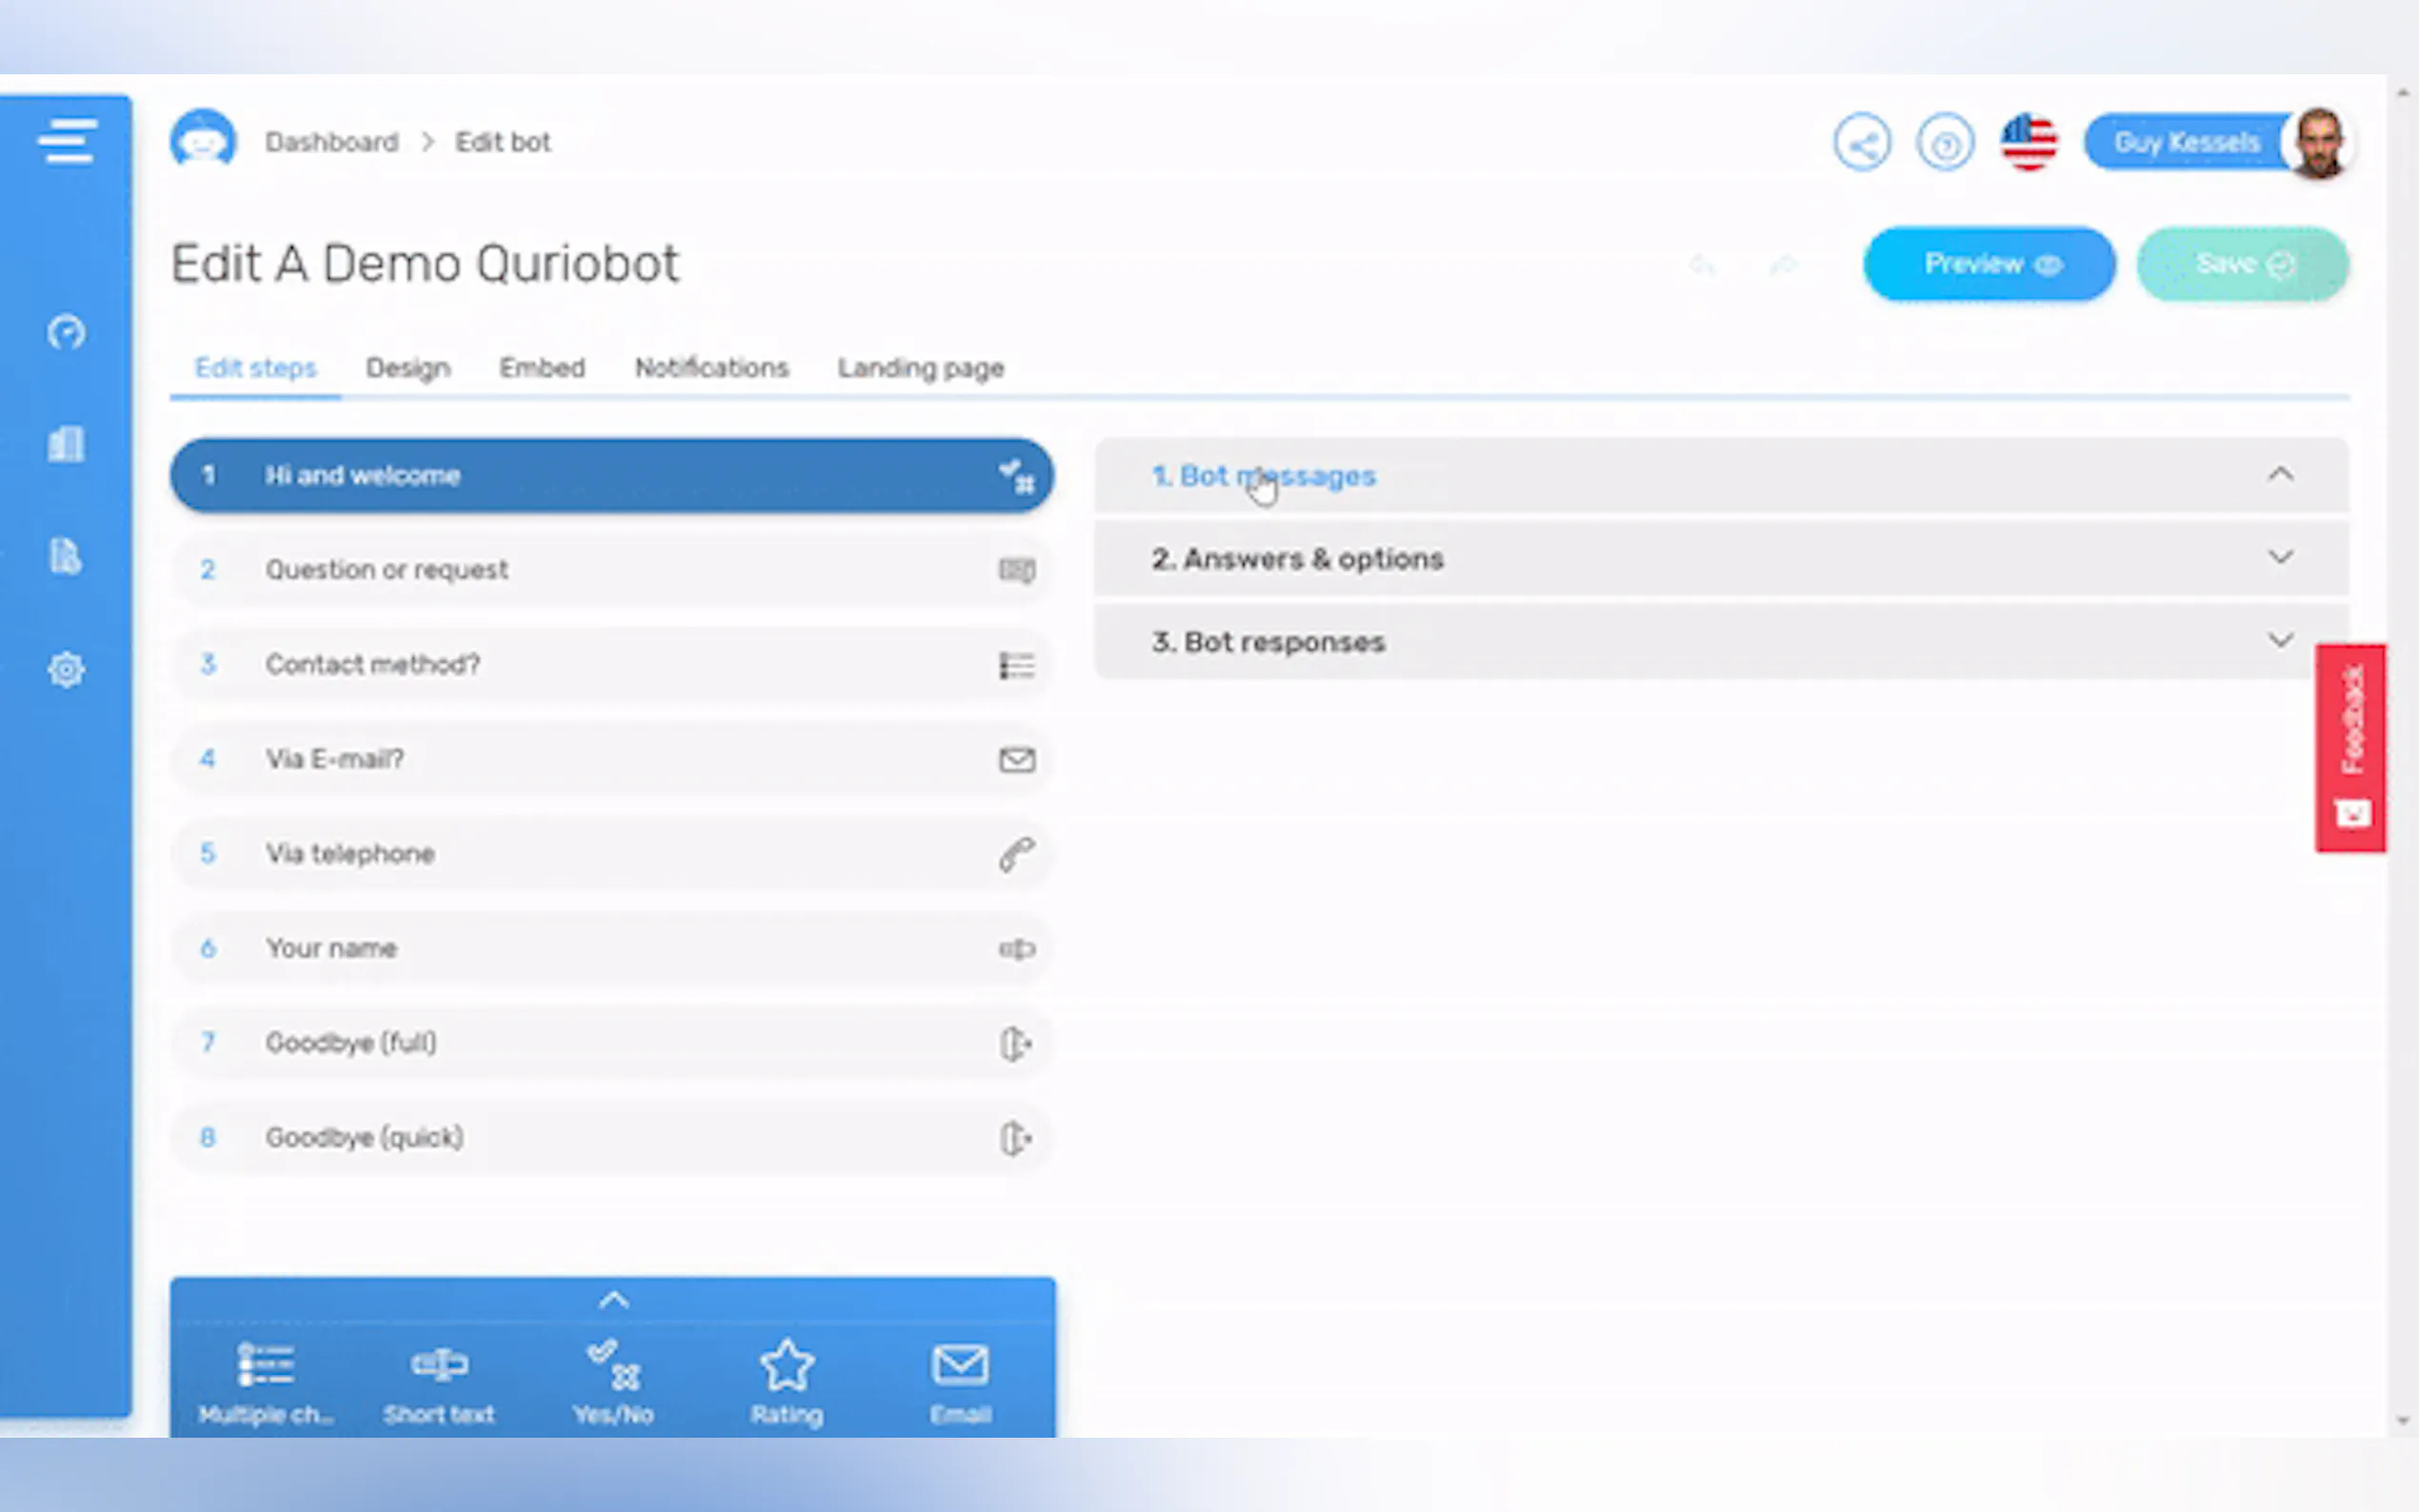Screen dimensions: 2419x1512
Task: Click the help question mark icon
Action: pyautogui.click(x=1944, y=143)
